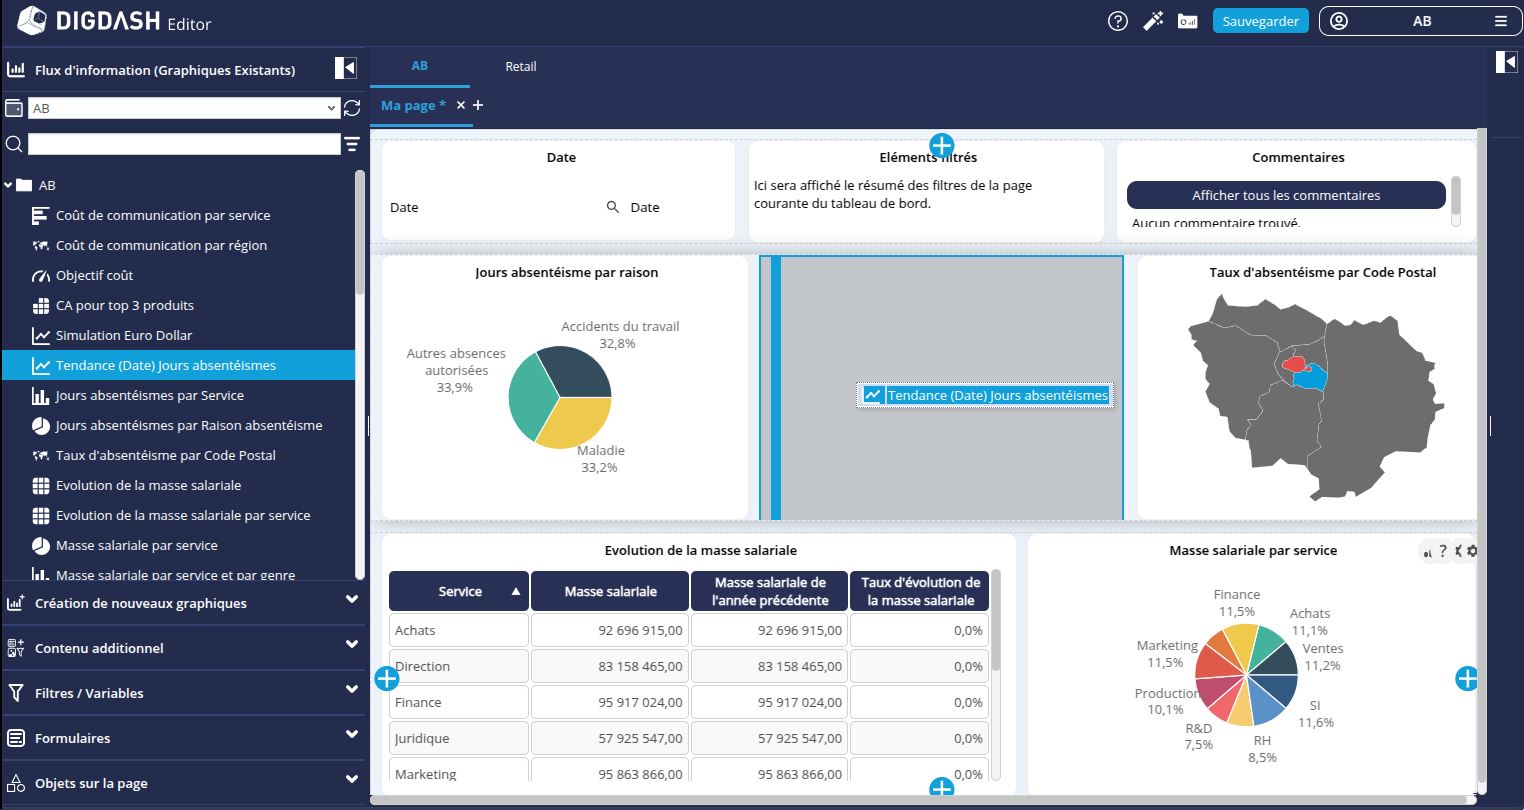1524x810 pixels.
Task: Refresh the flux list with reload icon
Action: click(352, 108)
